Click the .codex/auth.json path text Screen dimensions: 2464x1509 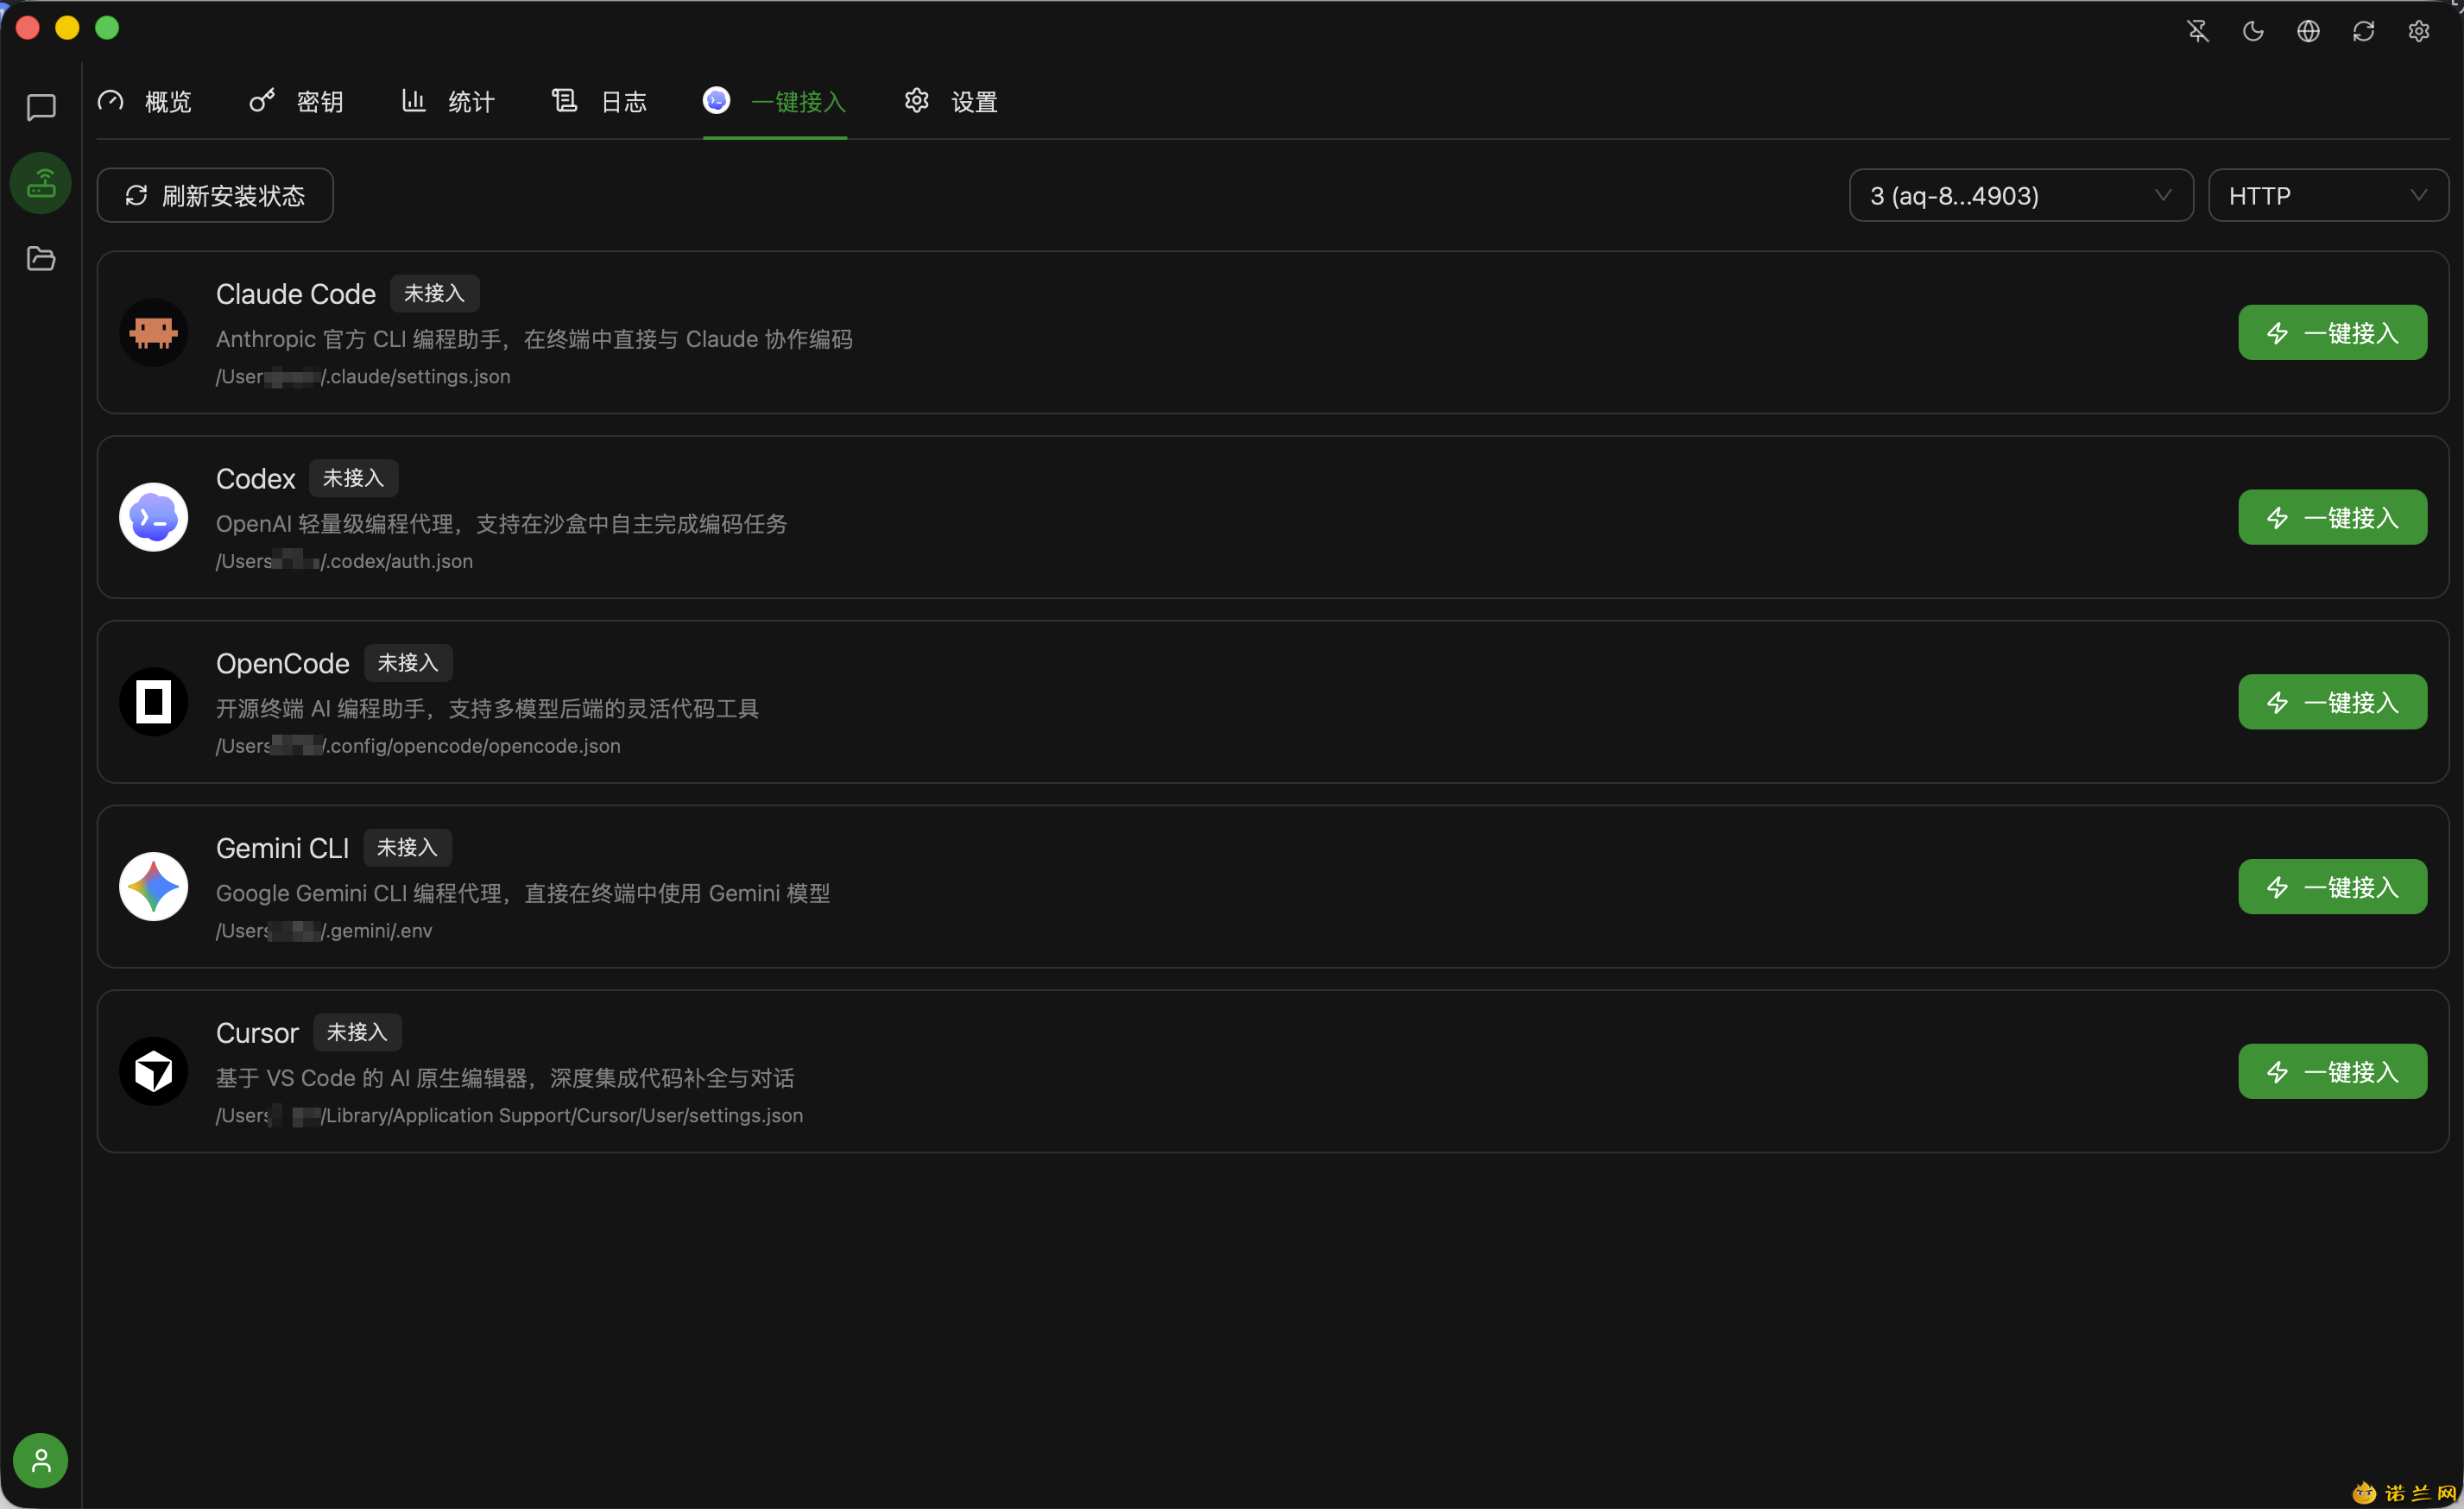(x=344, y=561)
